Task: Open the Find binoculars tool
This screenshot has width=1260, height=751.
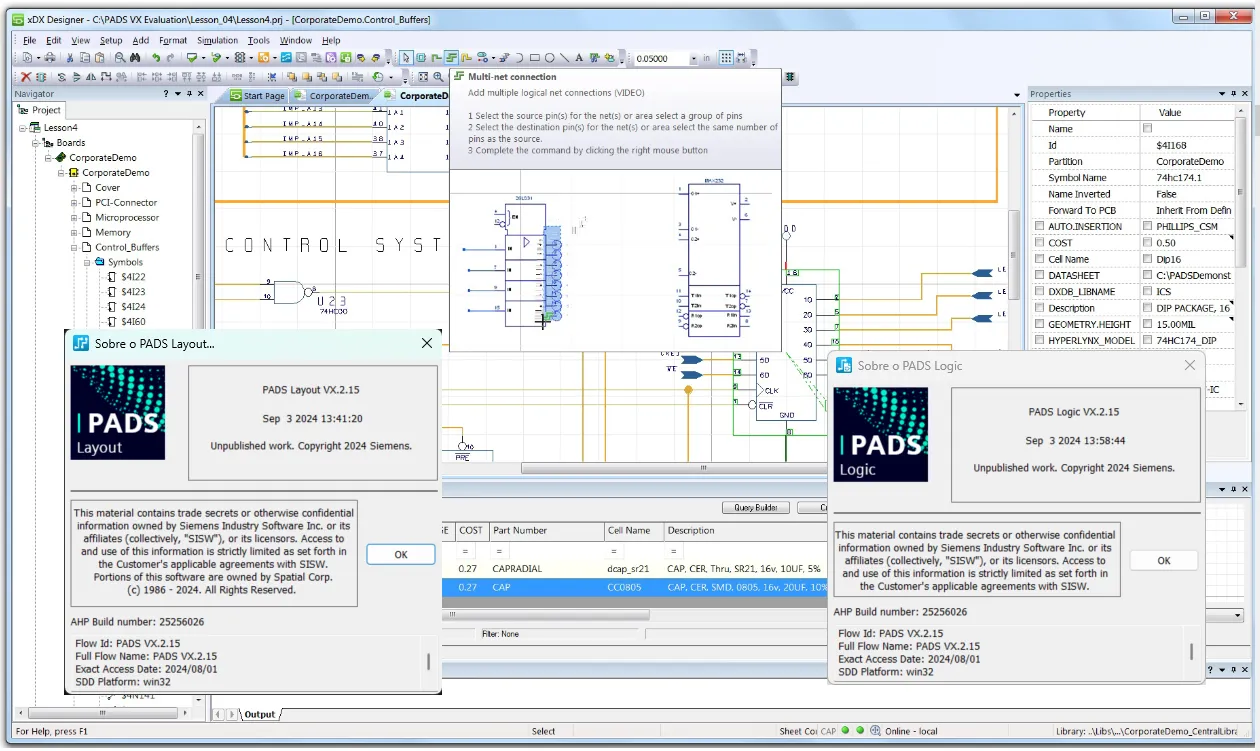Action: 135,58
